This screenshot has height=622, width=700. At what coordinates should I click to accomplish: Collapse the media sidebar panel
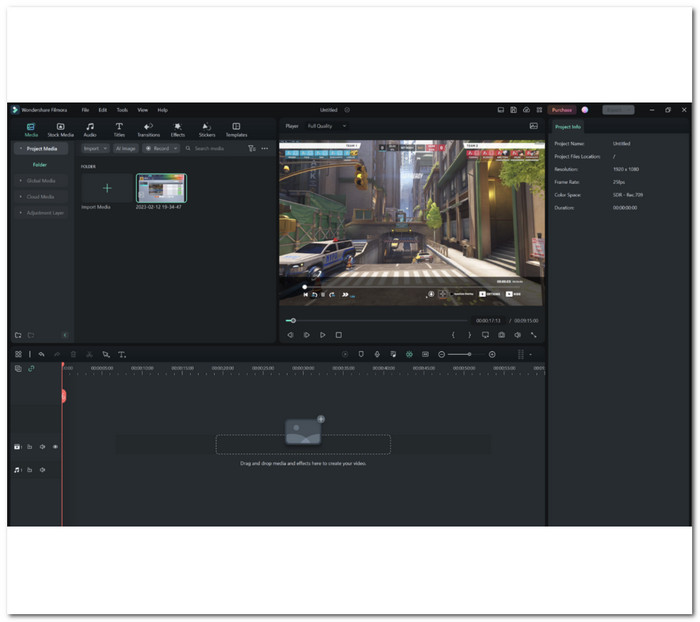click(x=65, y=335)
